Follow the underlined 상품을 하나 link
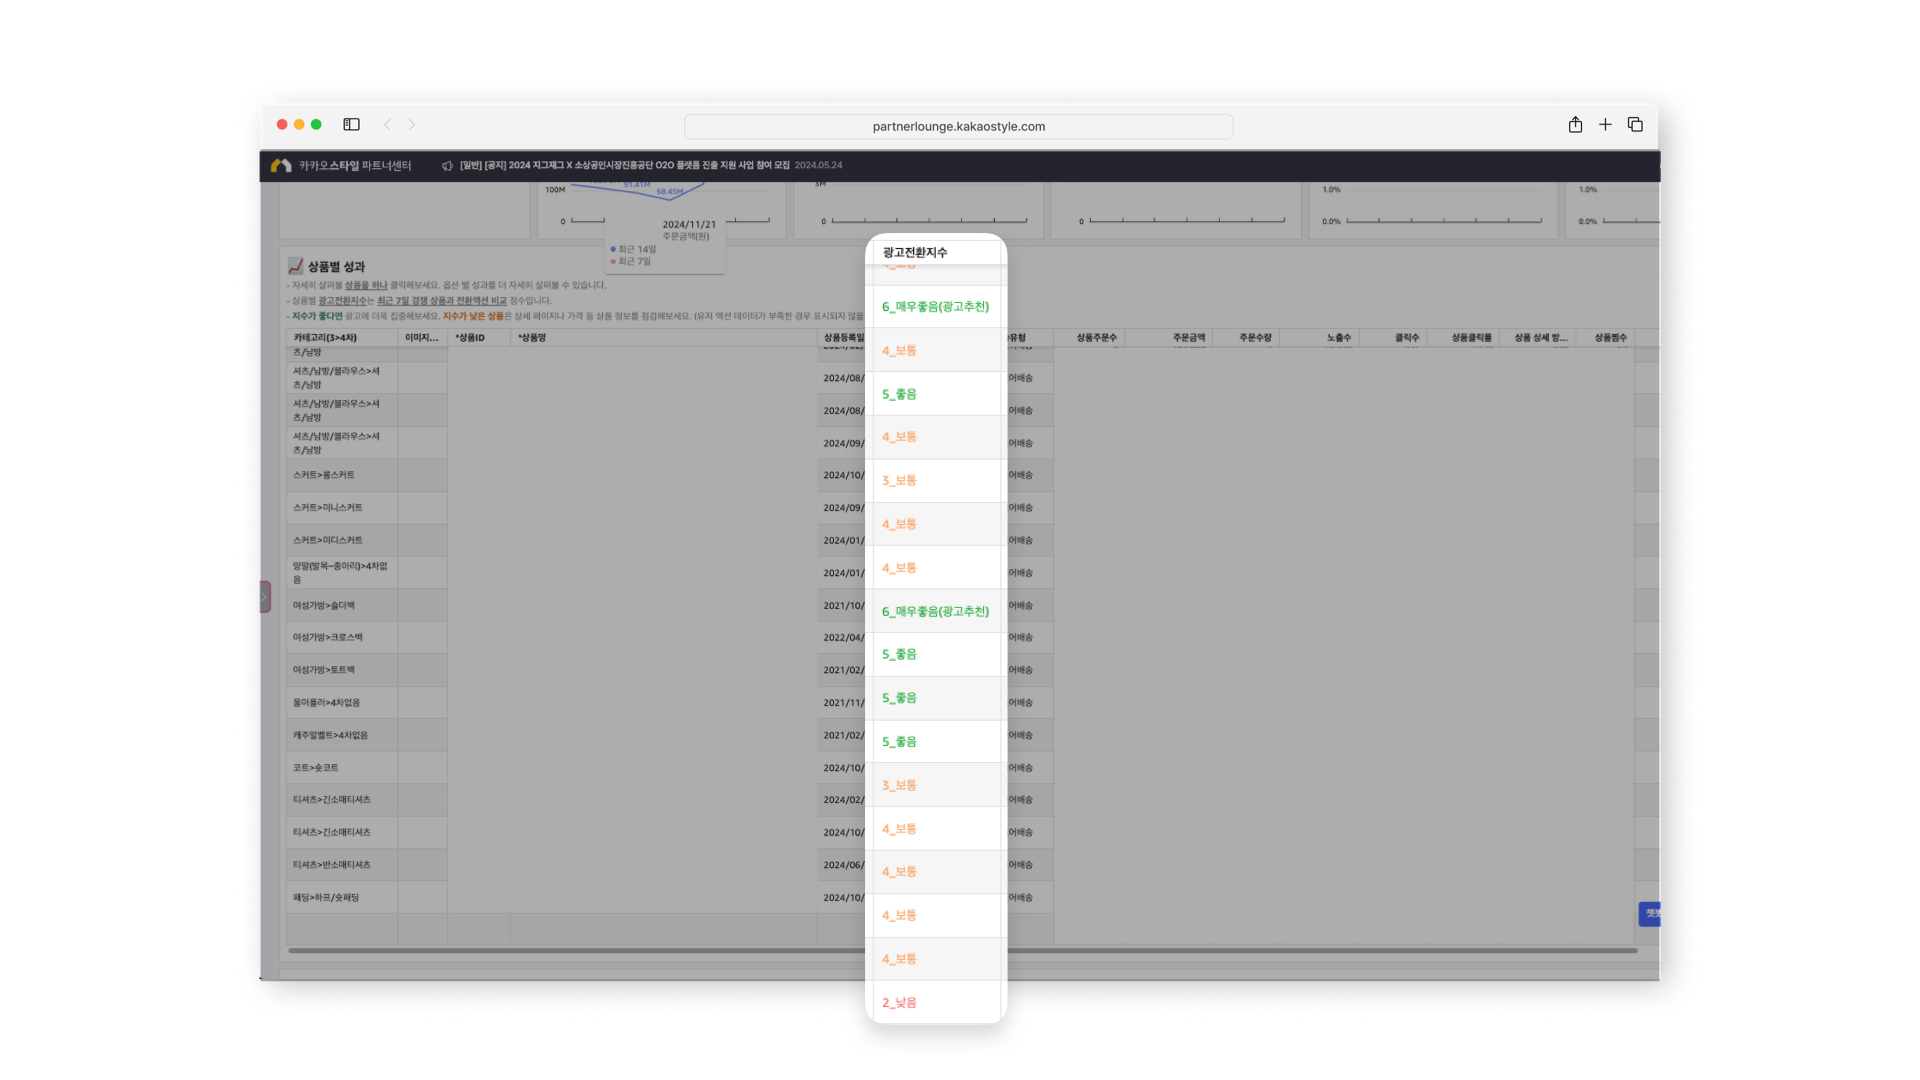The height and width of the screenshot is (1080, 1920). tap(365, 285)
